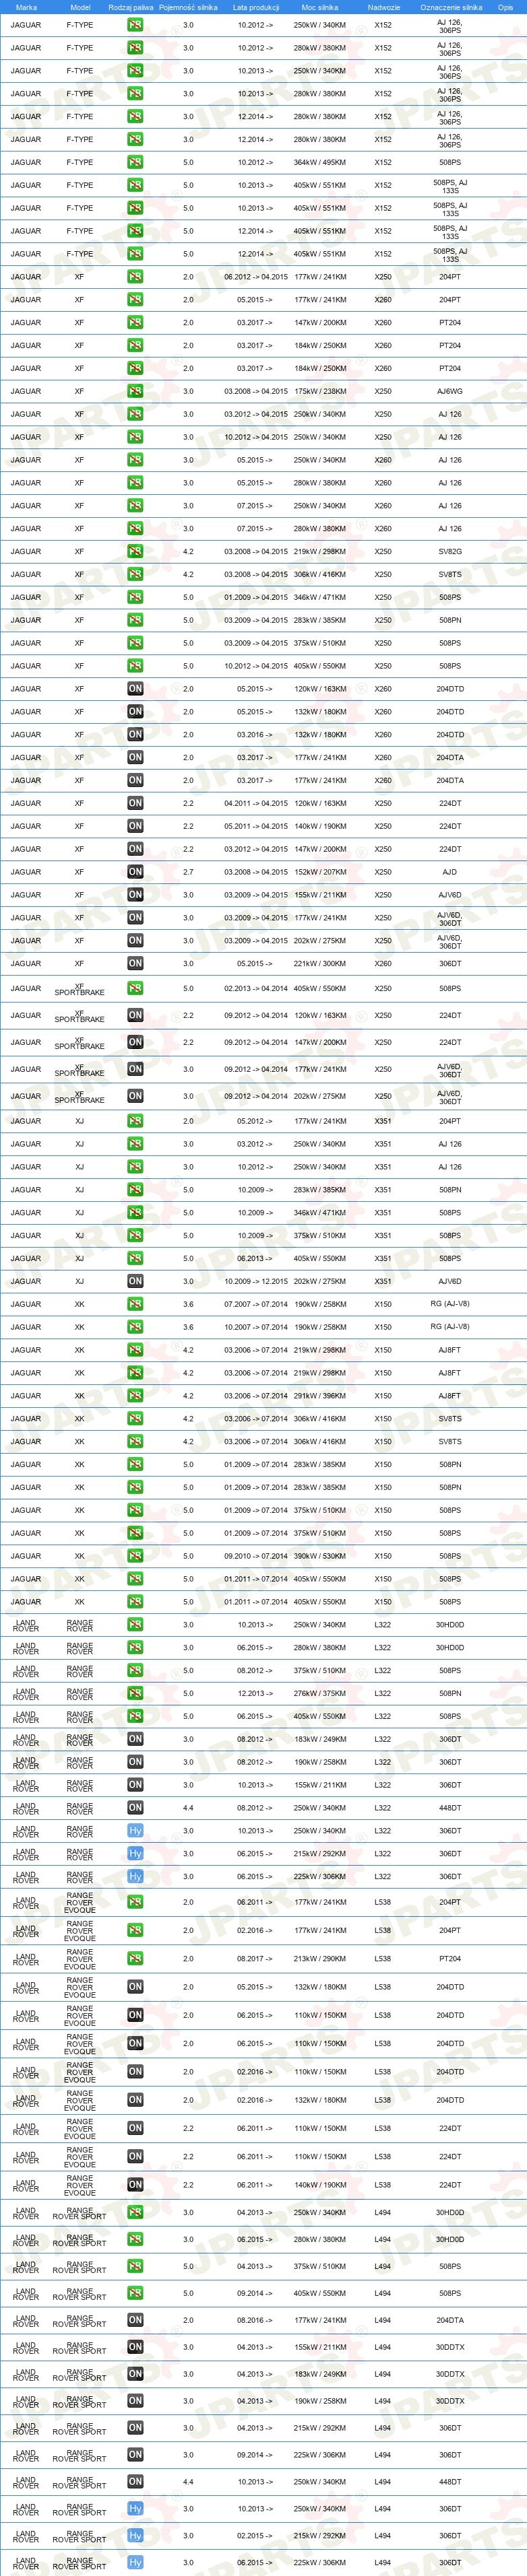Screen dimensions: 527x2576
Task: Click the AJD engine code cell
Action: click(450, 872)
